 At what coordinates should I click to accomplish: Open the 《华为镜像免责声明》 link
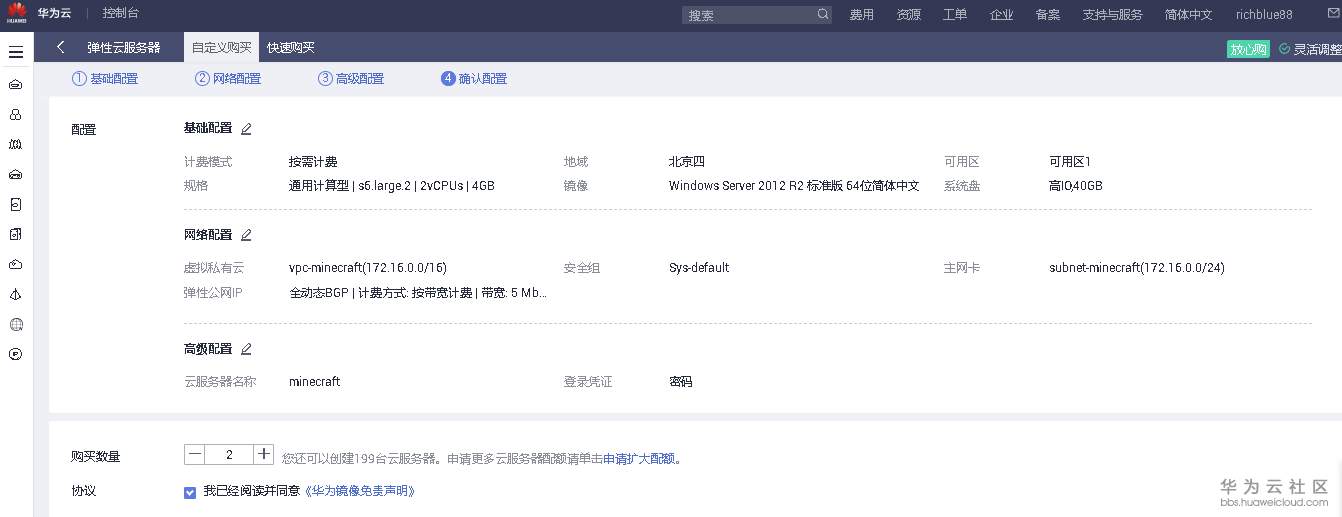pyautogui.click(x=359, y=491)
